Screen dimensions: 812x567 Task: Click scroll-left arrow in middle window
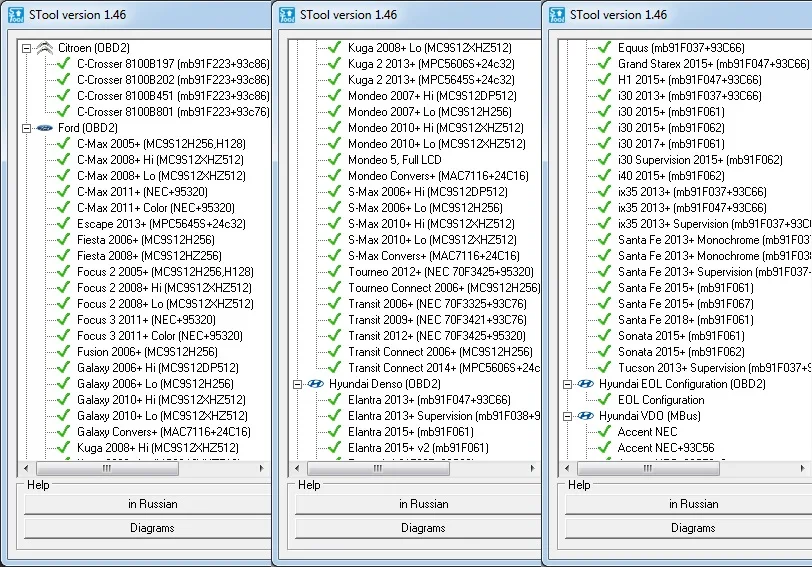[x=297, y=469]
